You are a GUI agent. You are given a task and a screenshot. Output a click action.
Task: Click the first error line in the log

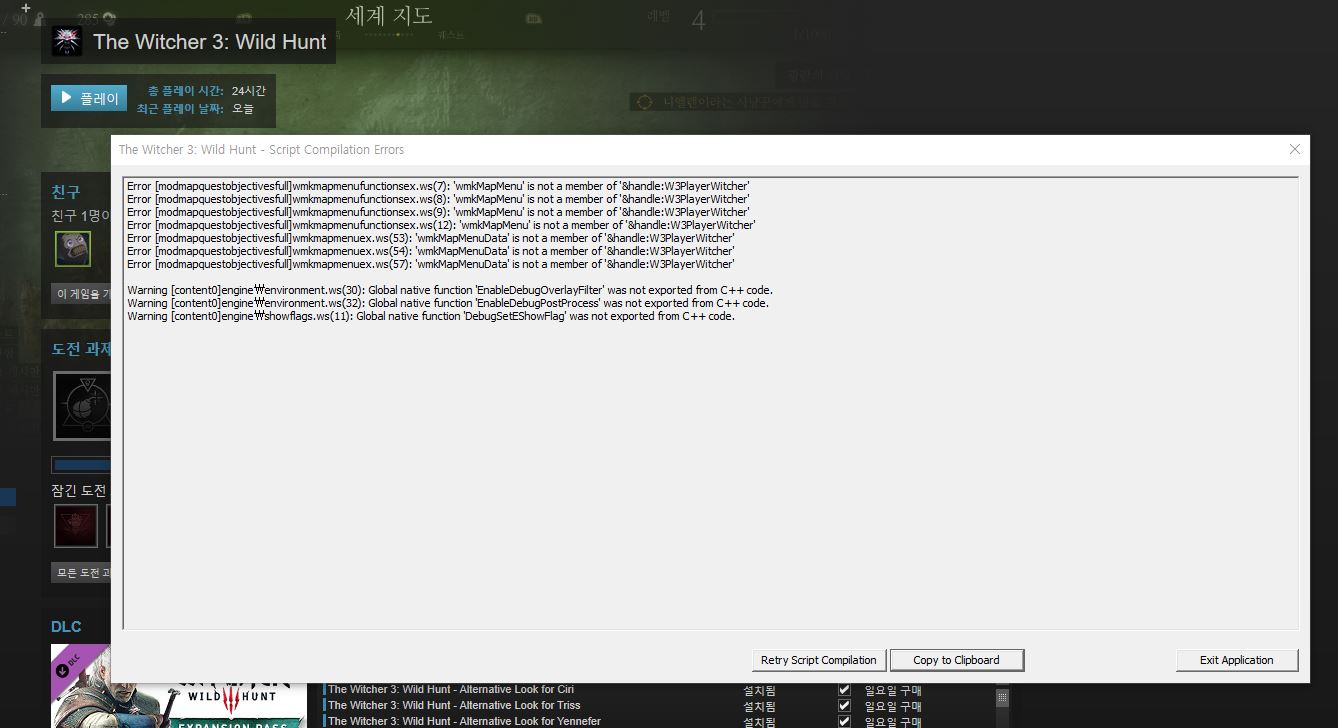coord(438,186)
